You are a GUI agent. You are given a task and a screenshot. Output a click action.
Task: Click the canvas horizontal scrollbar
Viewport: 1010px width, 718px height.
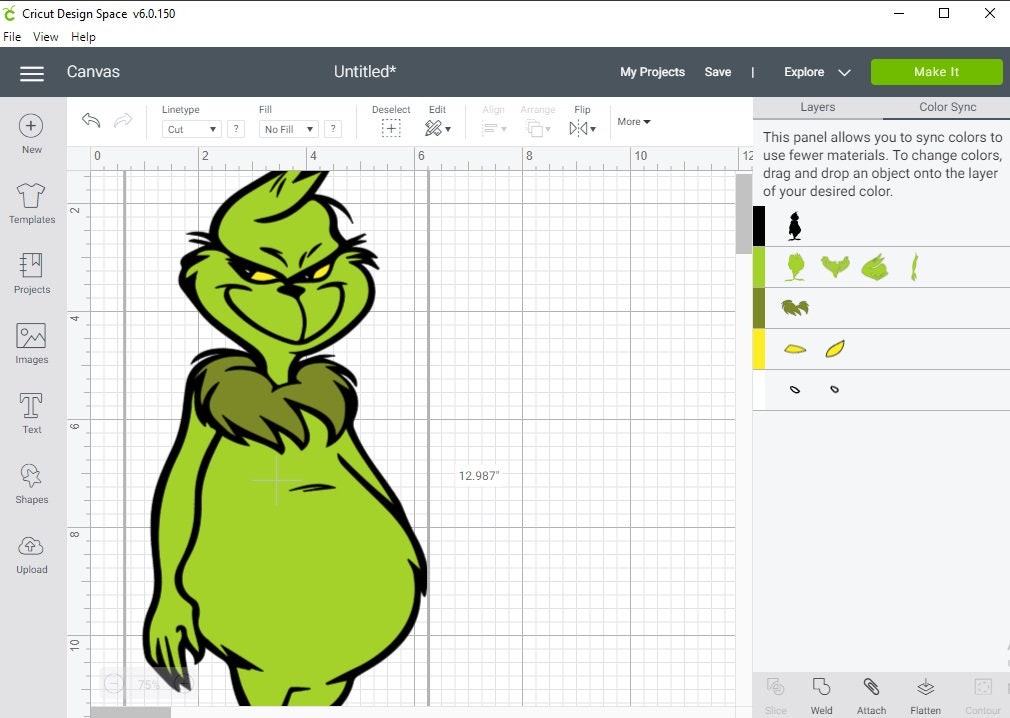click(x=131, y=712)
